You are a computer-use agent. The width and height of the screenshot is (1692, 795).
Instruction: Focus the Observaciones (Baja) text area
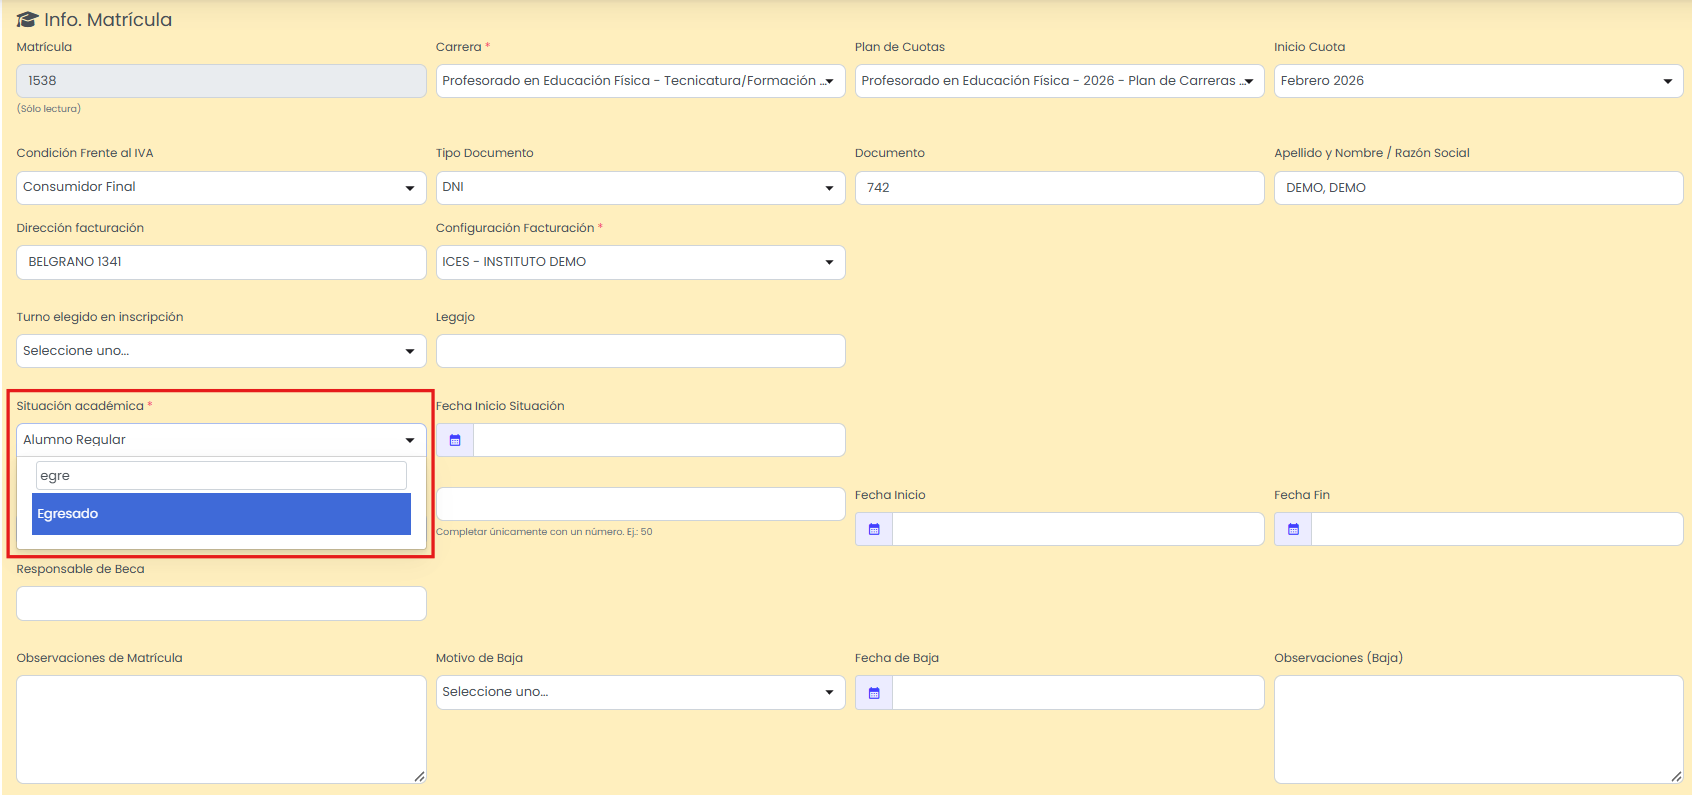tap(1478, 729)
